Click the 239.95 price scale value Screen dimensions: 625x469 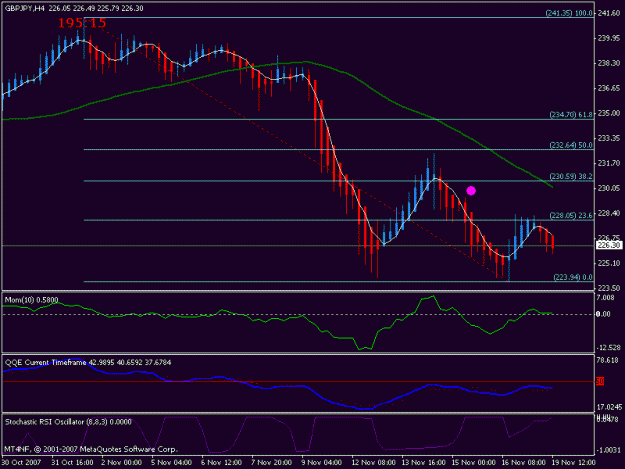pyautogui.click(x=609, y=38)
